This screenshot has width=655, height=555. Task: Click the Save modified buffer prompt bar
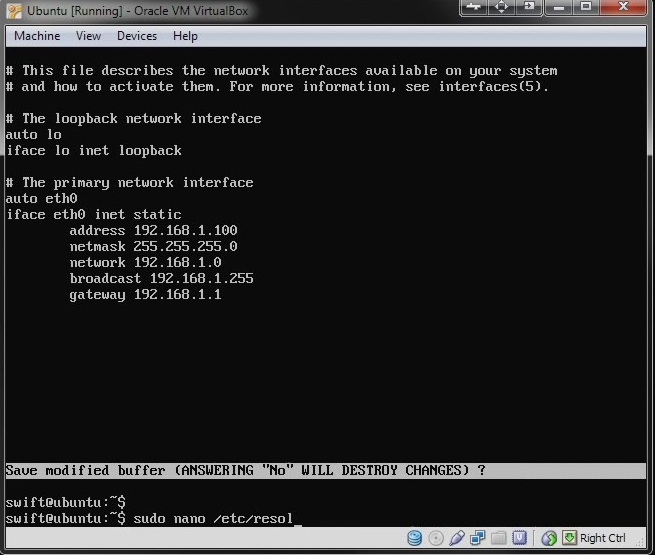point(325,471)
